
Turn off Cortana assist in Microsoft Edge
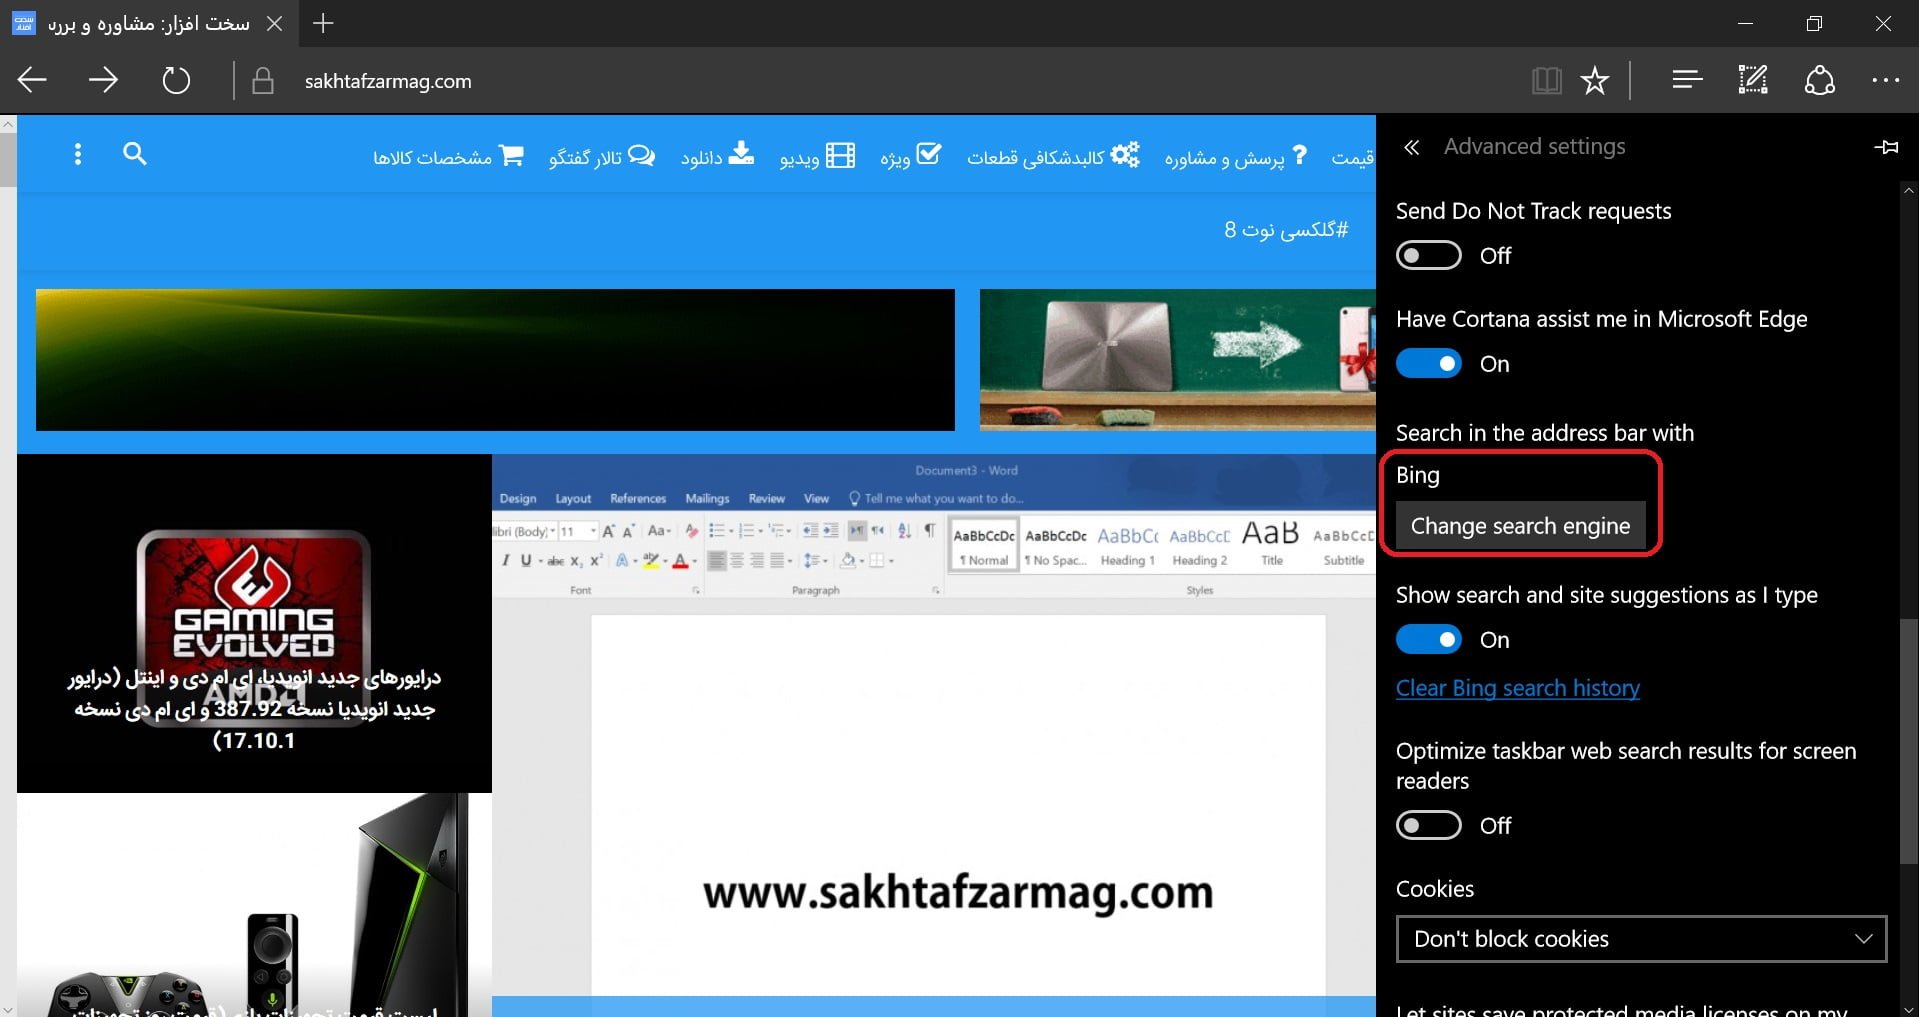click(x=1428, y=364)
